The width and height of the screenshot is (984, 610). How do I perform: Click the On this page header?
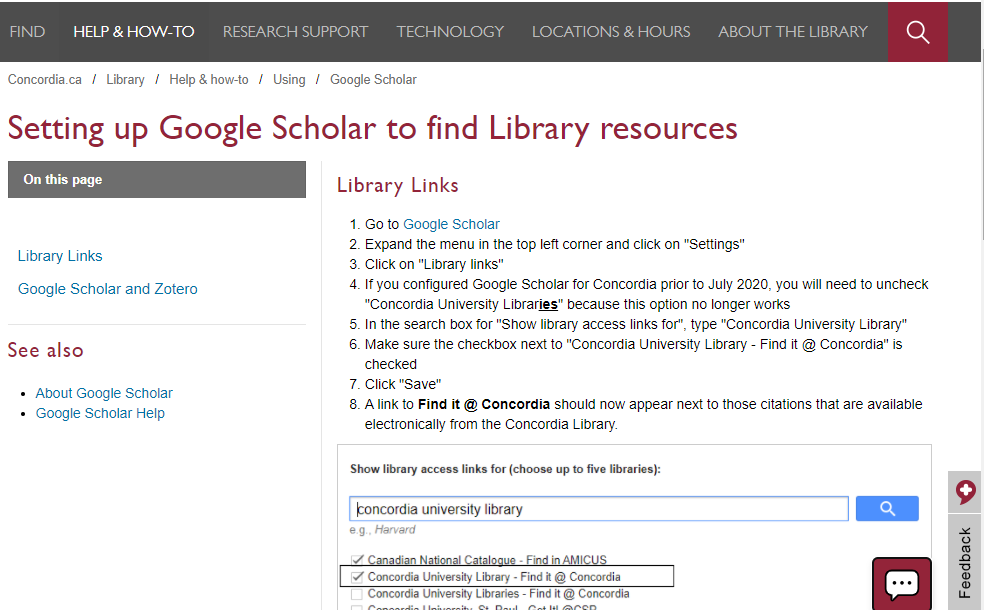[x=157, y=179]
